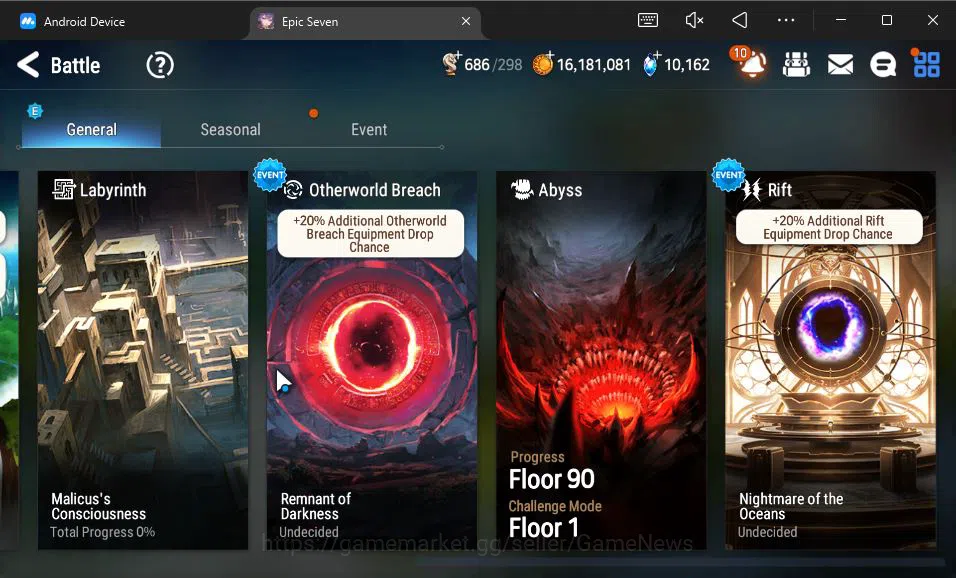Open the notifications bell with badge 10

(750, 63)
